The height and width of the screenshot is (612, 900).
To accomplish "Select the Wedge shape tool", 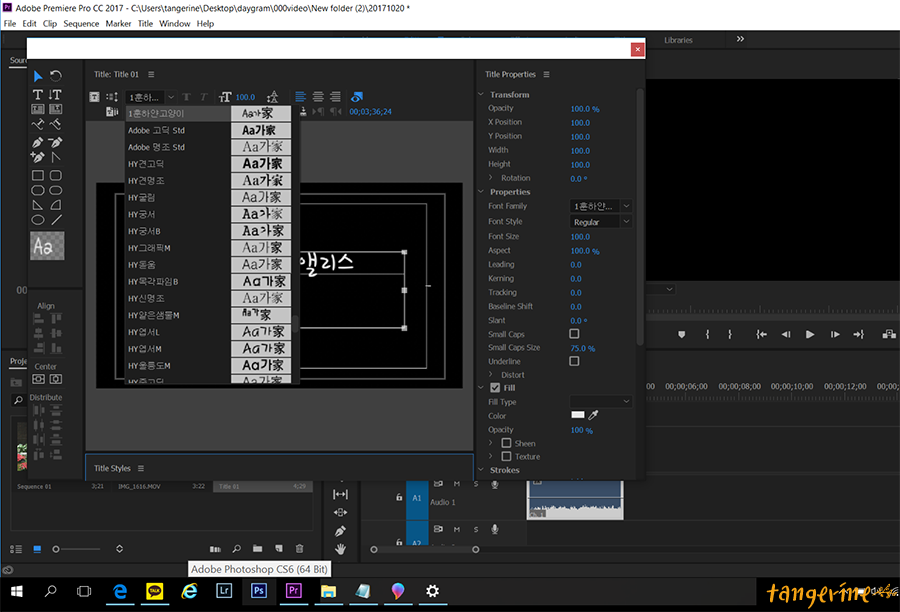I will pyautogui.click(x=38, y=205).
